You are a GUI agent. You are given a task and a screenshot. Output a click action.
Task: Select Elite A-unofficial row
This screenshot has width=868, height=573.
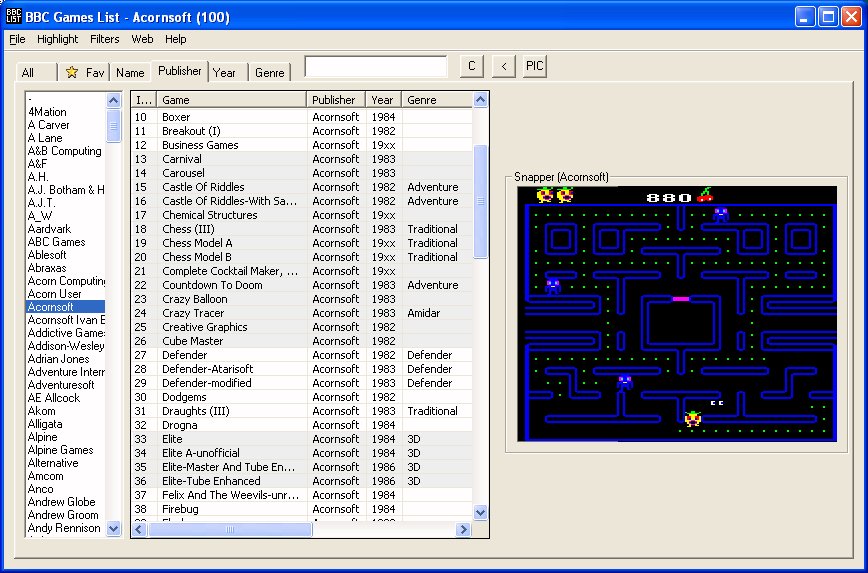point(302,453)
